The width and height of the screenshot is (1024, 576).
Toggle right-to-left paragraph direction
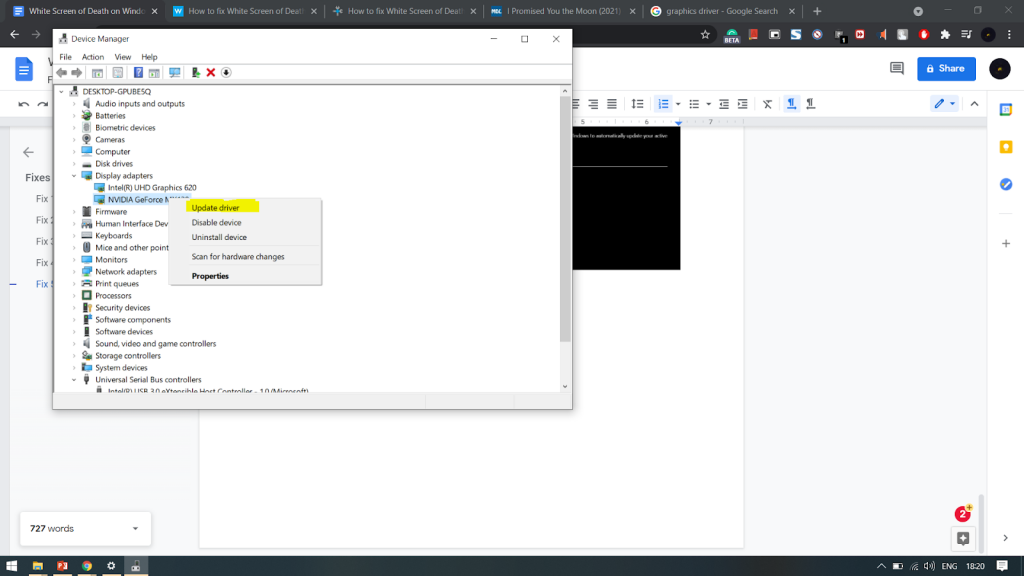click(x=810, y=104)
